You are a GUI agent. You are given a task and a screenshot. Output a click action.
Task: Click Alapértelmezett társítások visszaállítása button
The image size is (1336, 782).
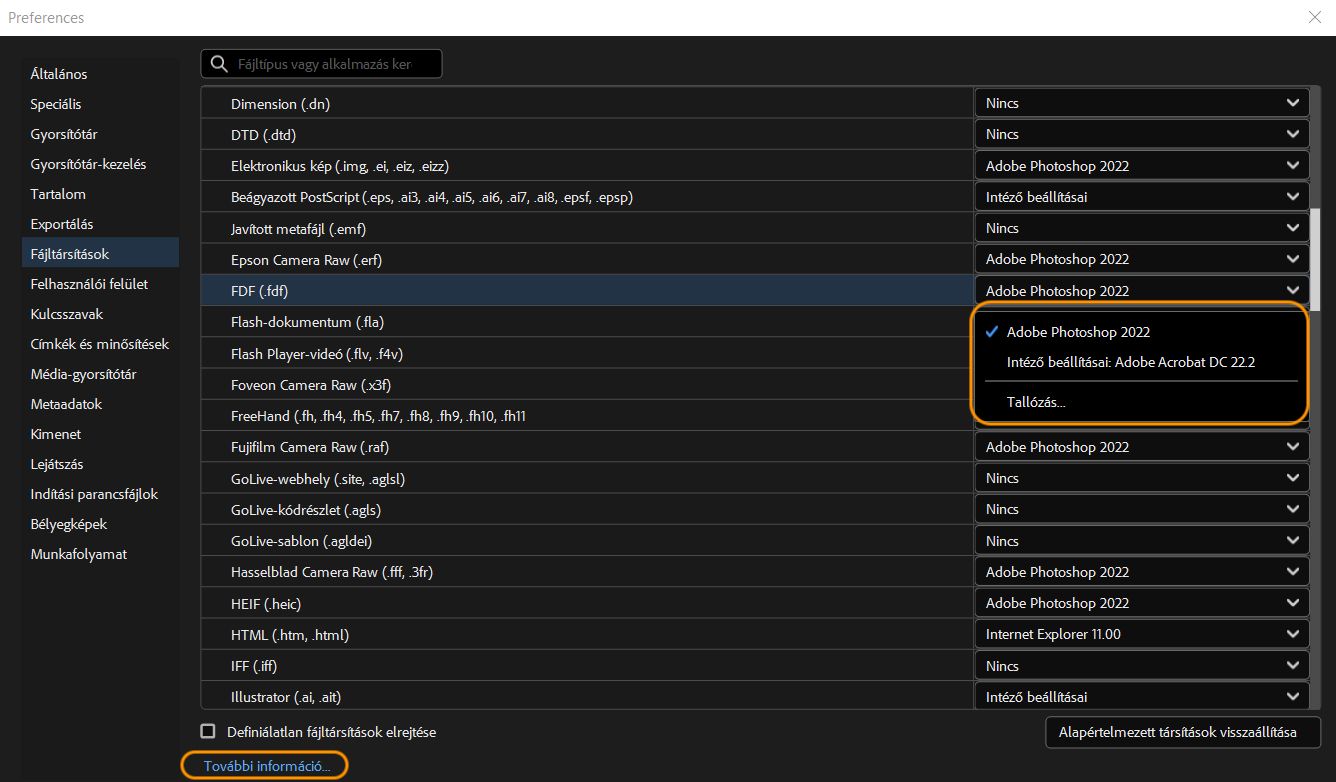(x=1183, y=732)
